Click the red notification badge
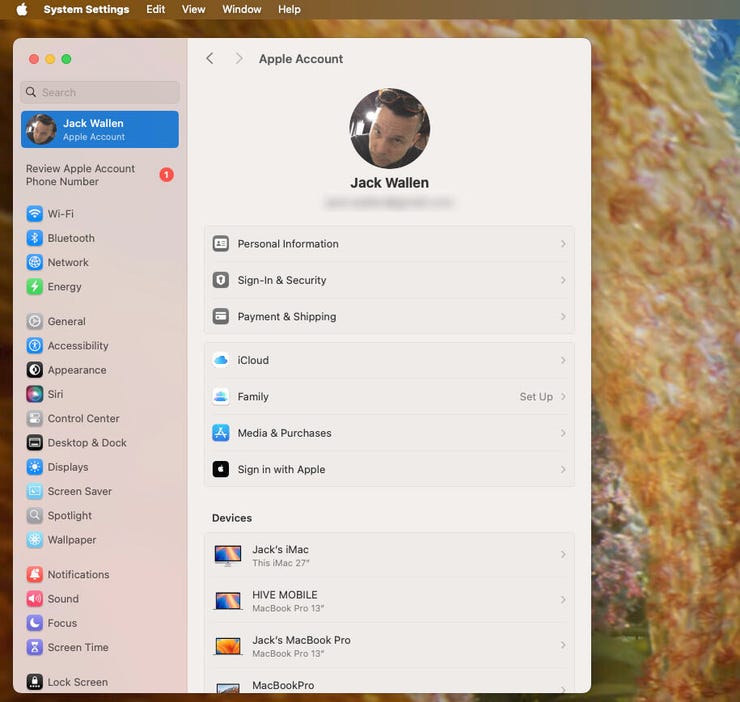Image resolution: width=740 pixels, height=702 pixels. [x=167, y=175]
